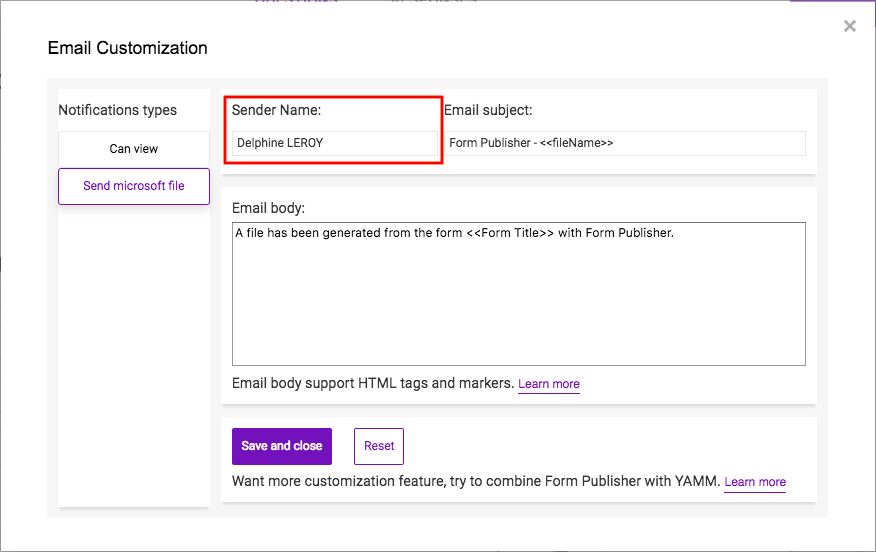Click the Sender Name input showing Delphine LEROY
This screenshot has height=552, width=876.
tap(335, 143)
